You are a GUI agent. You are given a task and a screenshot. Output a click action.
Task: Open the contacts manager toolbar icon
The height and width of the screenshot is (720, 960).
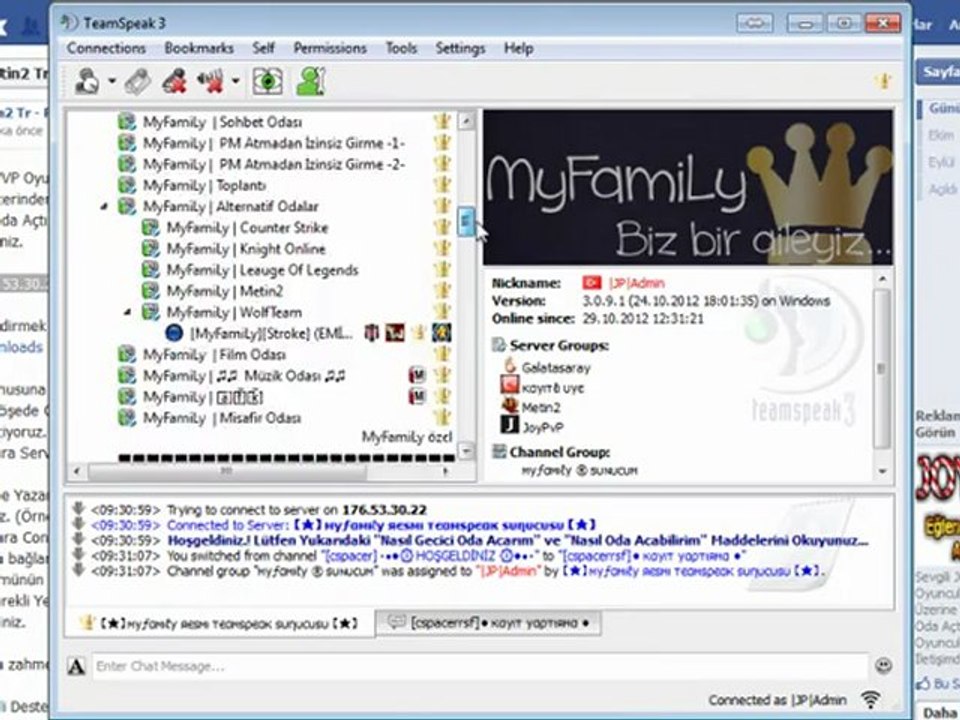click(x=310, y=81)
